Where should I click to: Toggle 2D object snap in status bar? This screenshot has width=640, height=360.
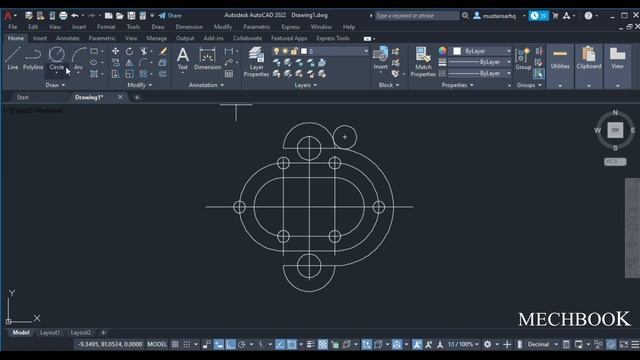(x=291, y=344)
